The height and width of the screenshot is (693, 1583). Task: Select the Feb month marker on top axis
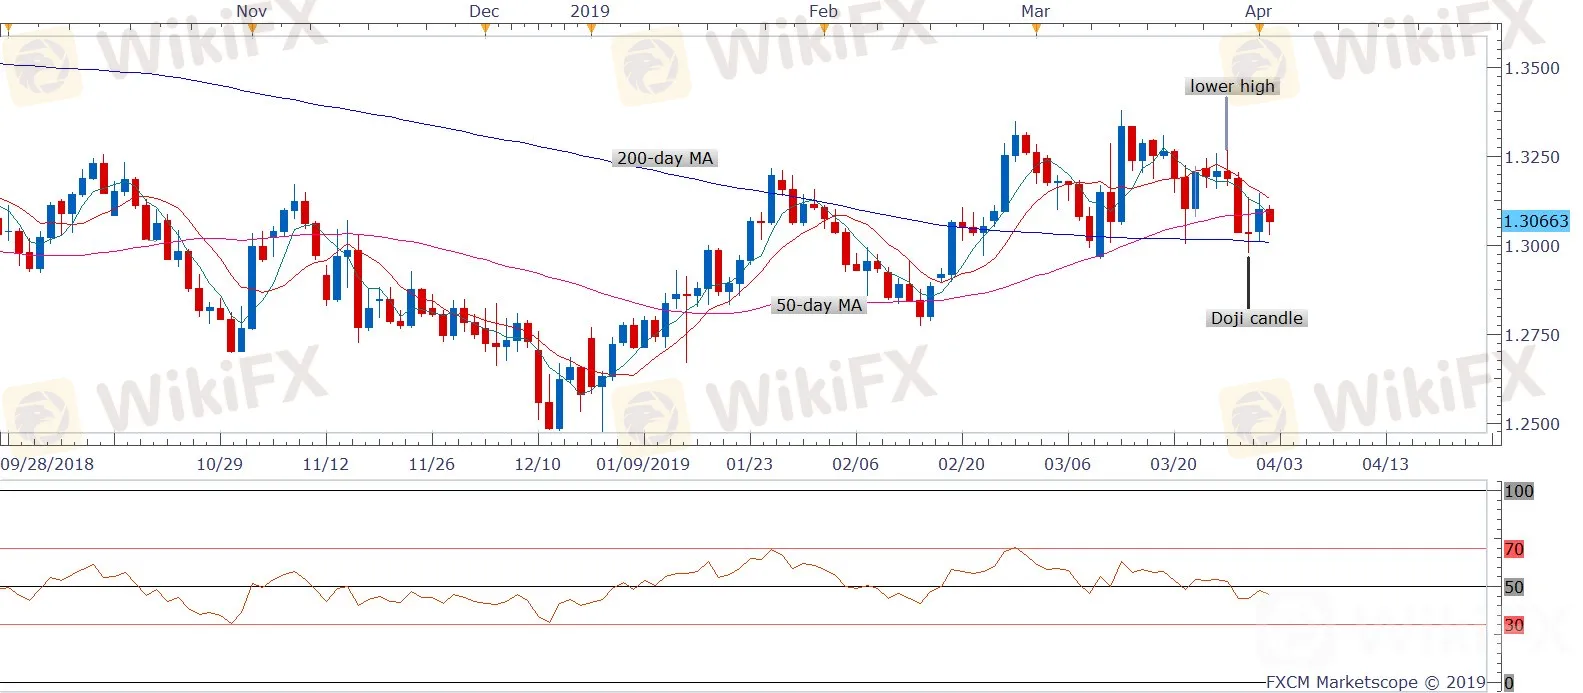[823, 12]
